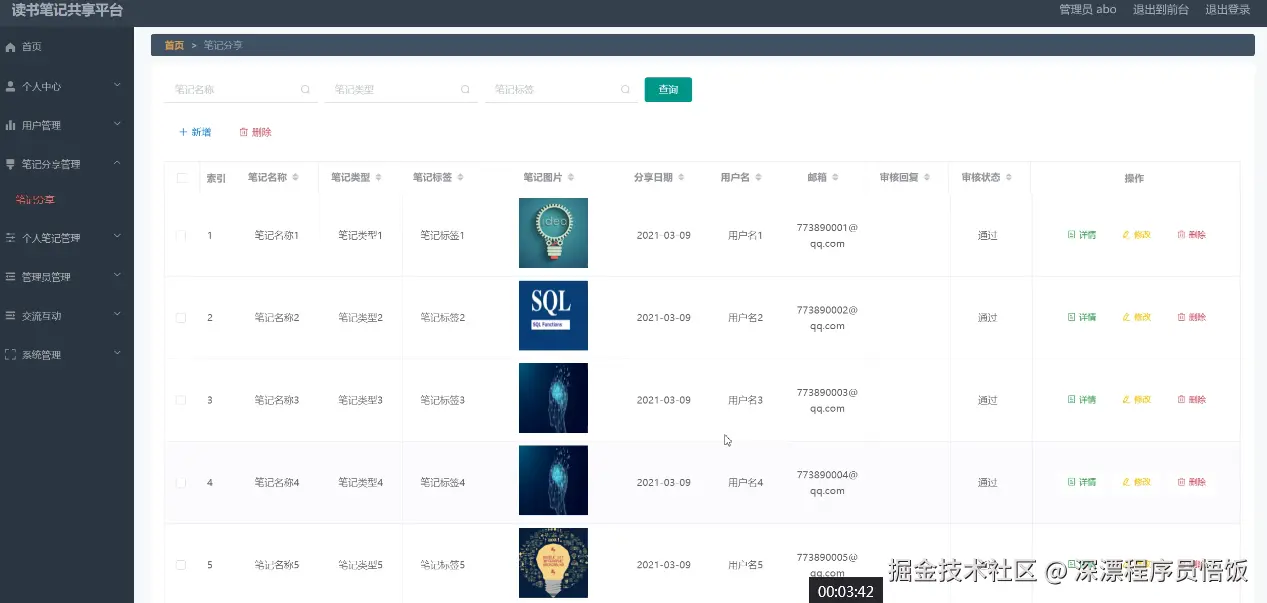Expand 管理员管理 chevron in sidebar
This screenshot has width=1267, height=603.
point(117,275)
